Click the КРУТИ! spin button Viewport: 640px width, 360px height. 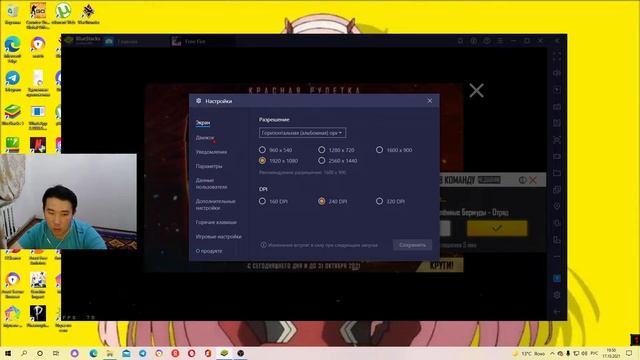(x=442, y=266)
